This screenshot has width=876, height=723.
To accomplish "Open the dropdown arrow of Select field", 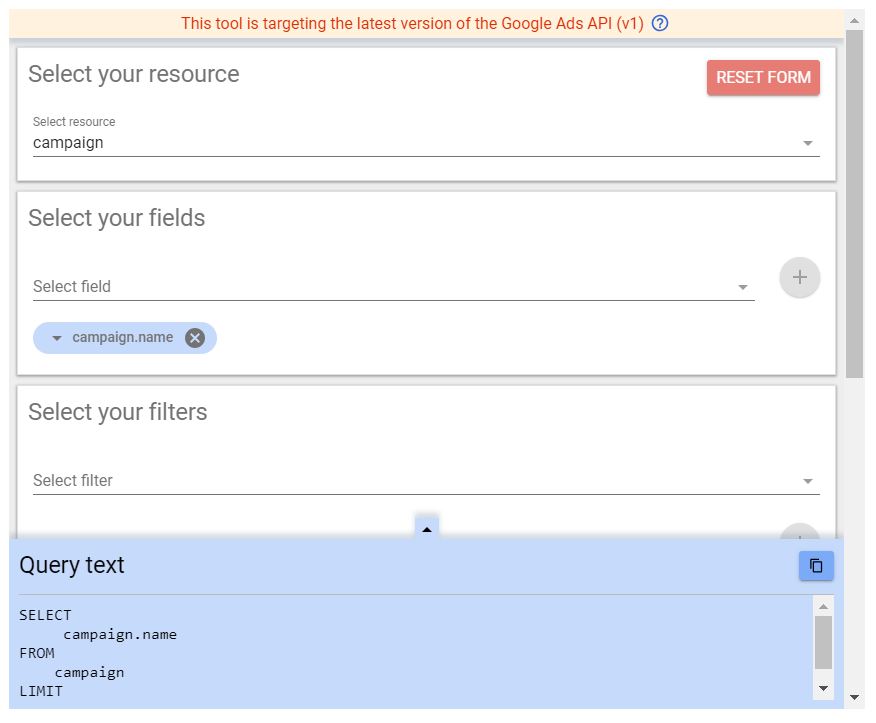I will pos(743,288).
